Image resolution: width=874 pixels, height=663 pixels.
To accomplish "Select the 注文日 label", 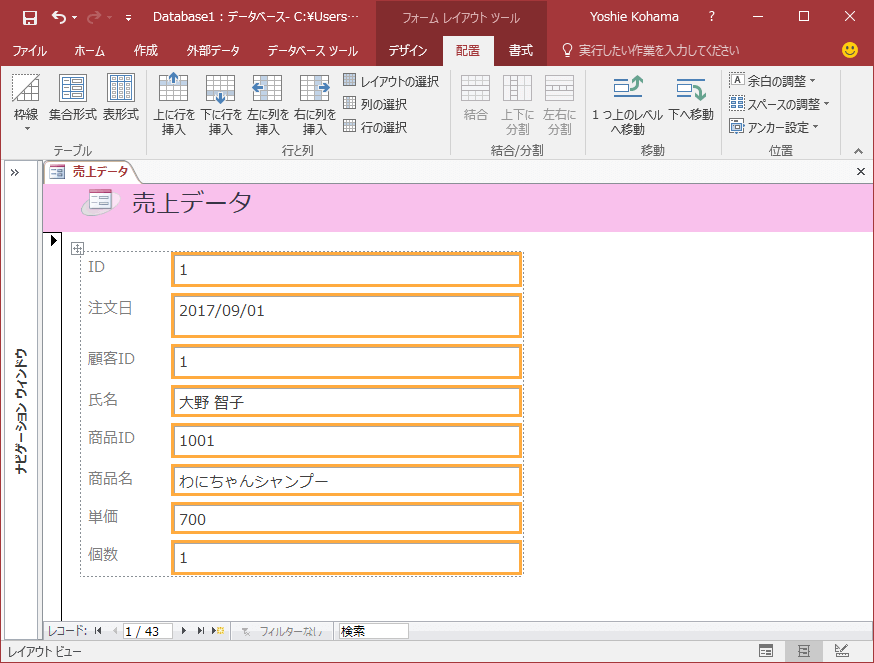I will point(110,308).
